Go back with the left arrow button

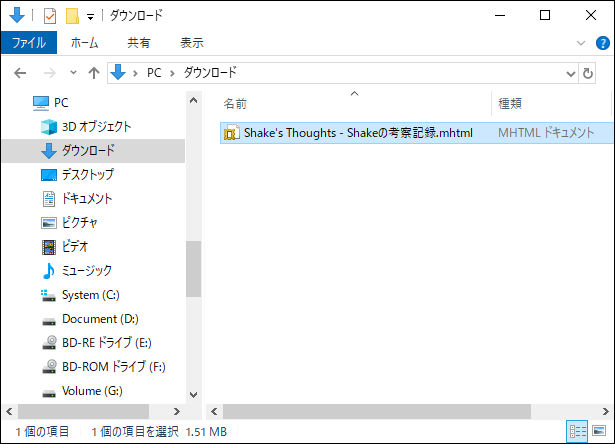click(x=20, y=73)
